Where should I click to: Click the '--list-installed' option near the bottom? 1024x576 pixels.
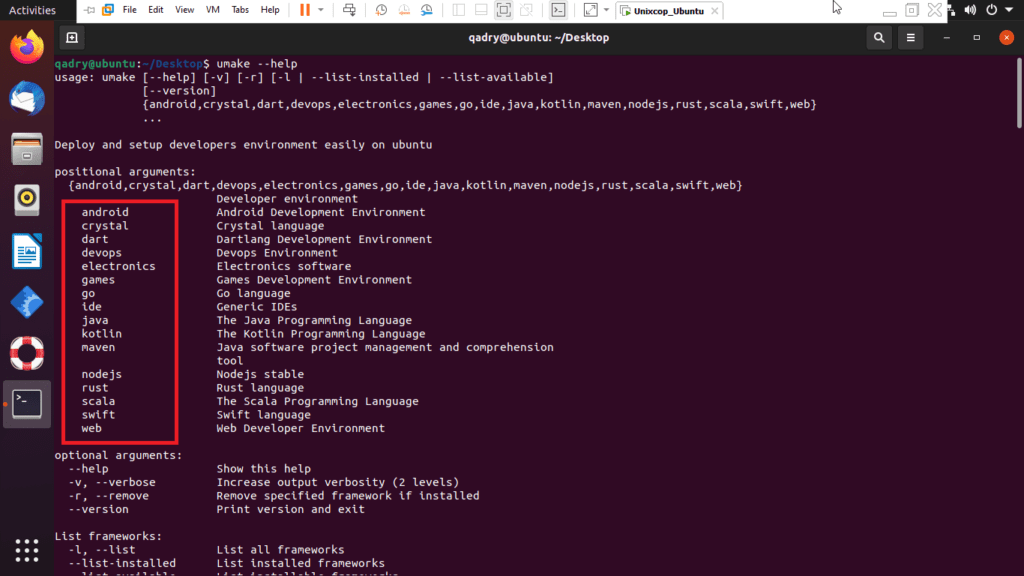click(121, 564)
